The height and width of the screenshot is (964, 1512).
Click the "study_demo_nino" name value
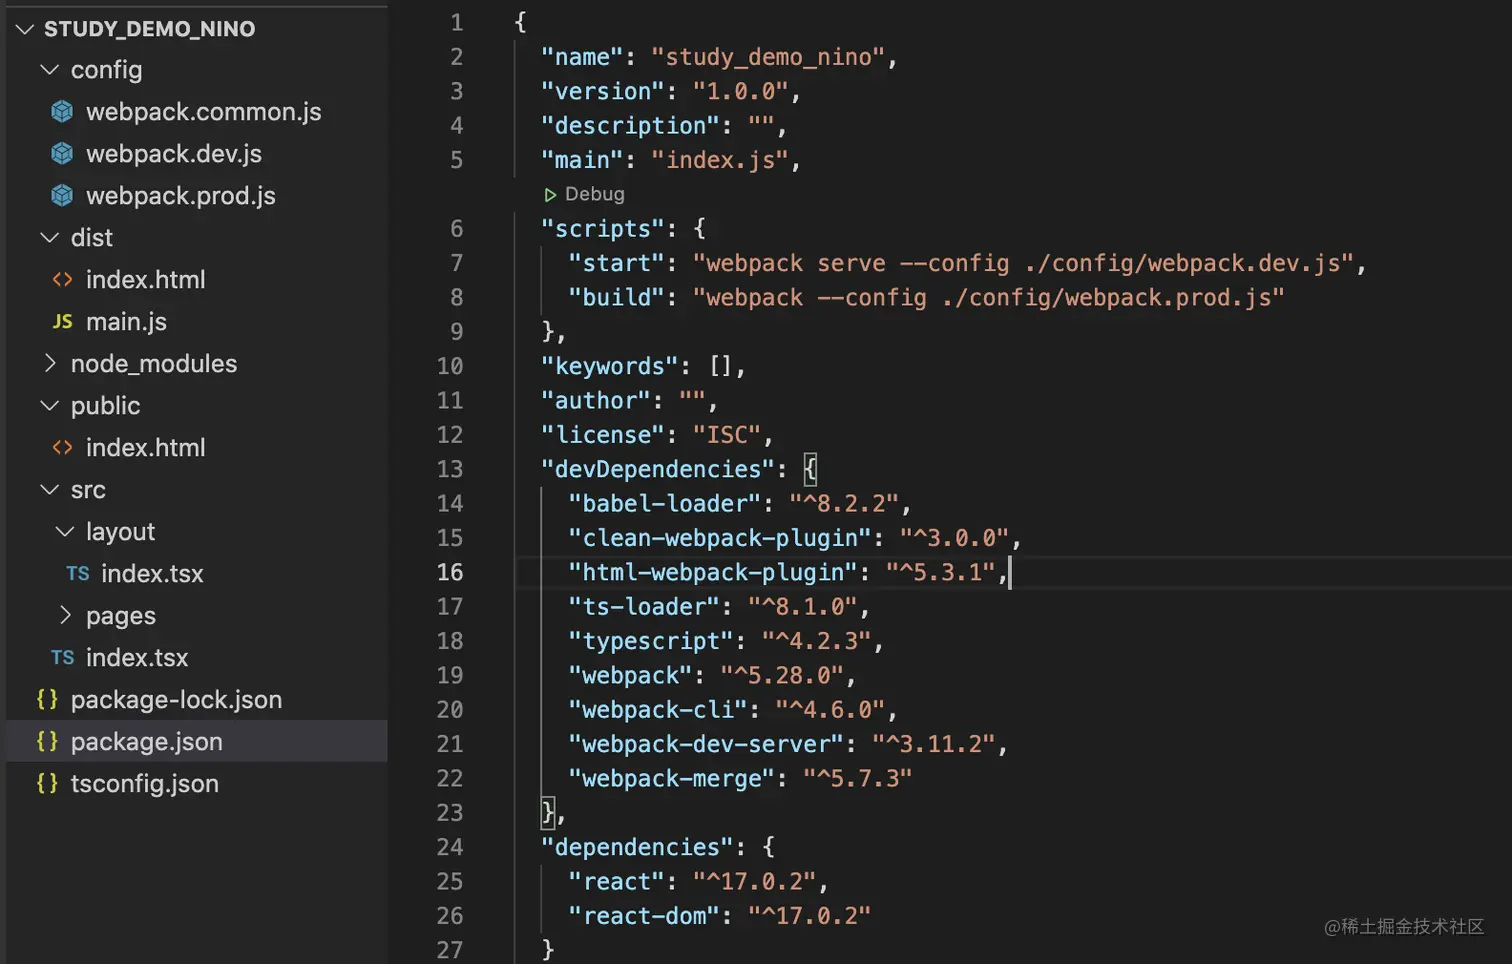click(768, 57)
